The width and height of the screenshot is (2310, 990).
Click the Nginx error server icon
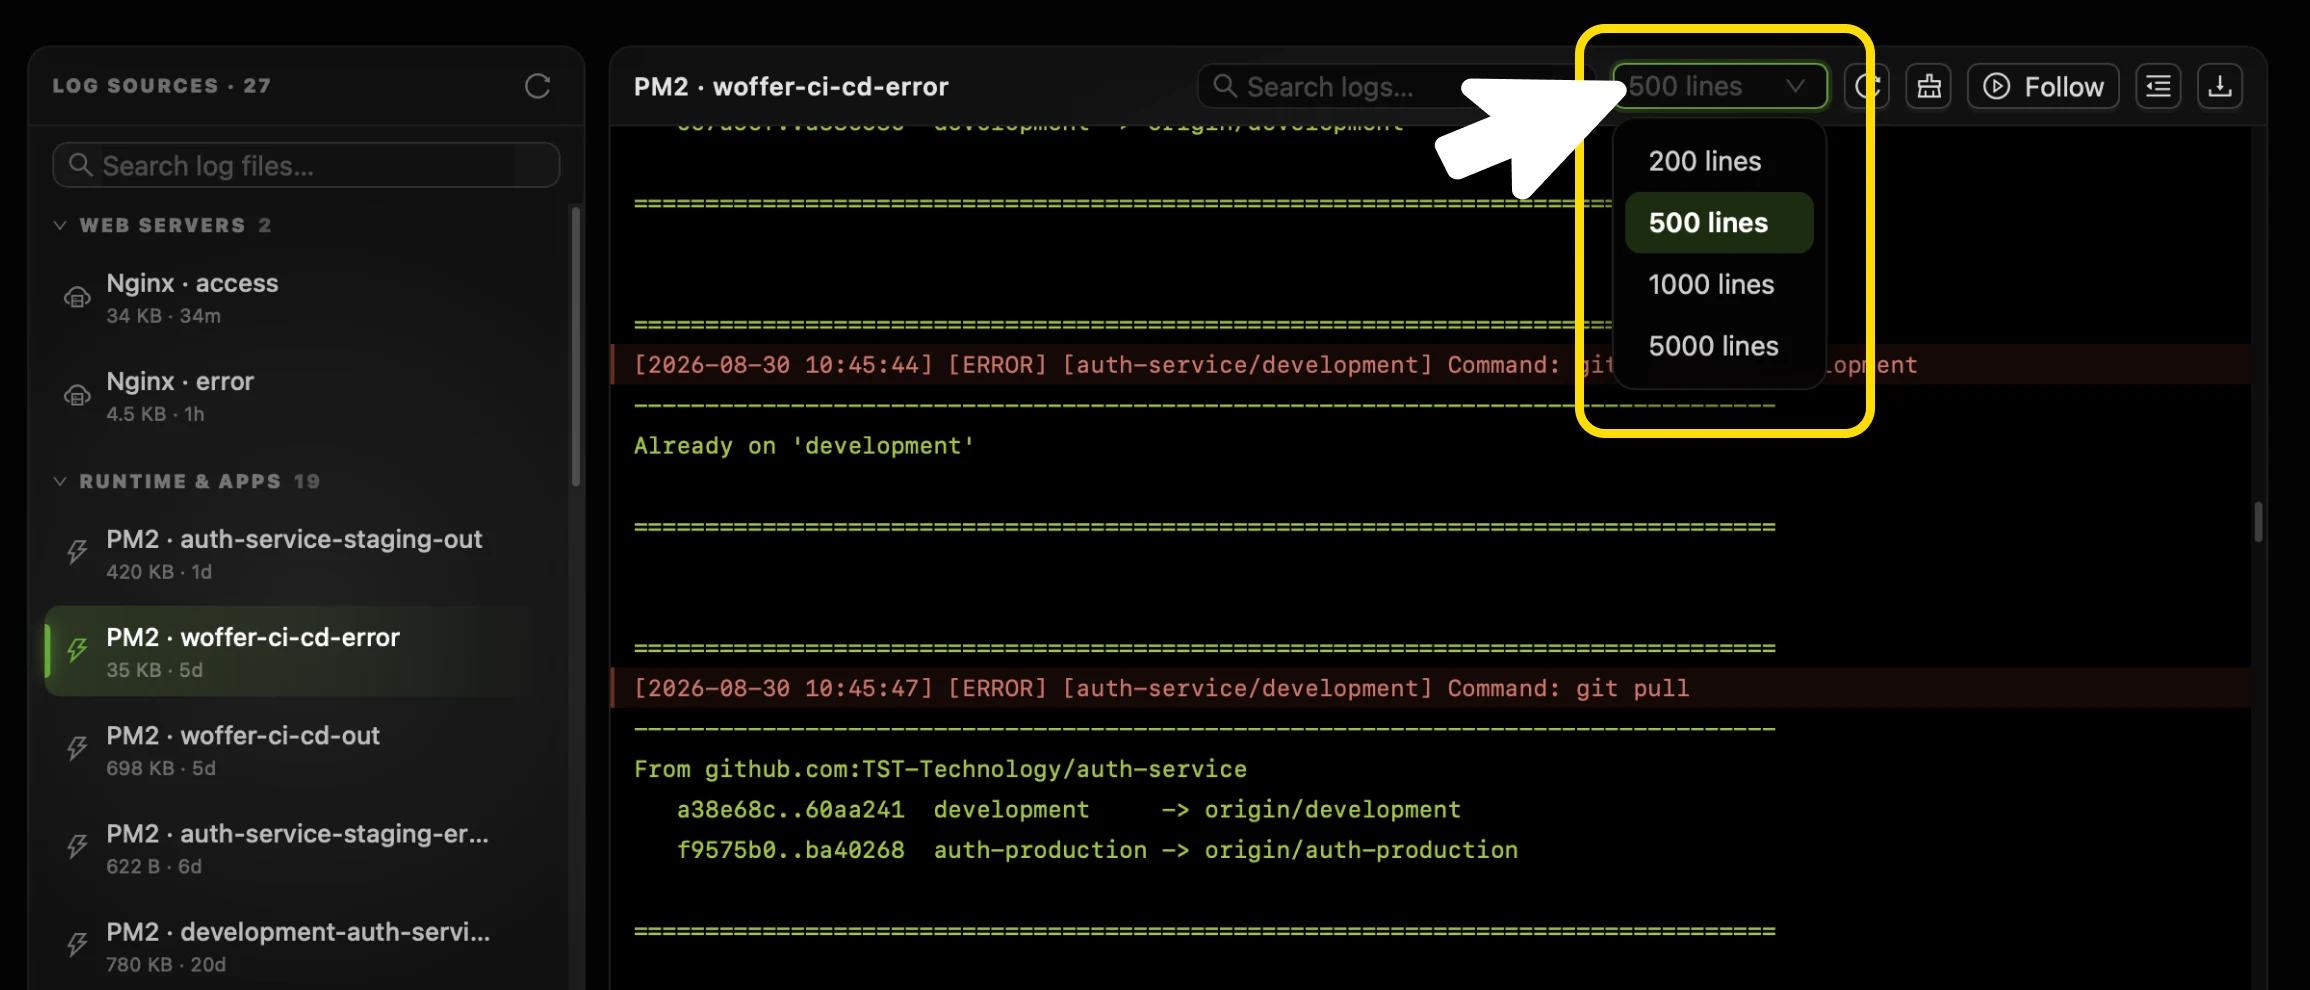point(77,396)
